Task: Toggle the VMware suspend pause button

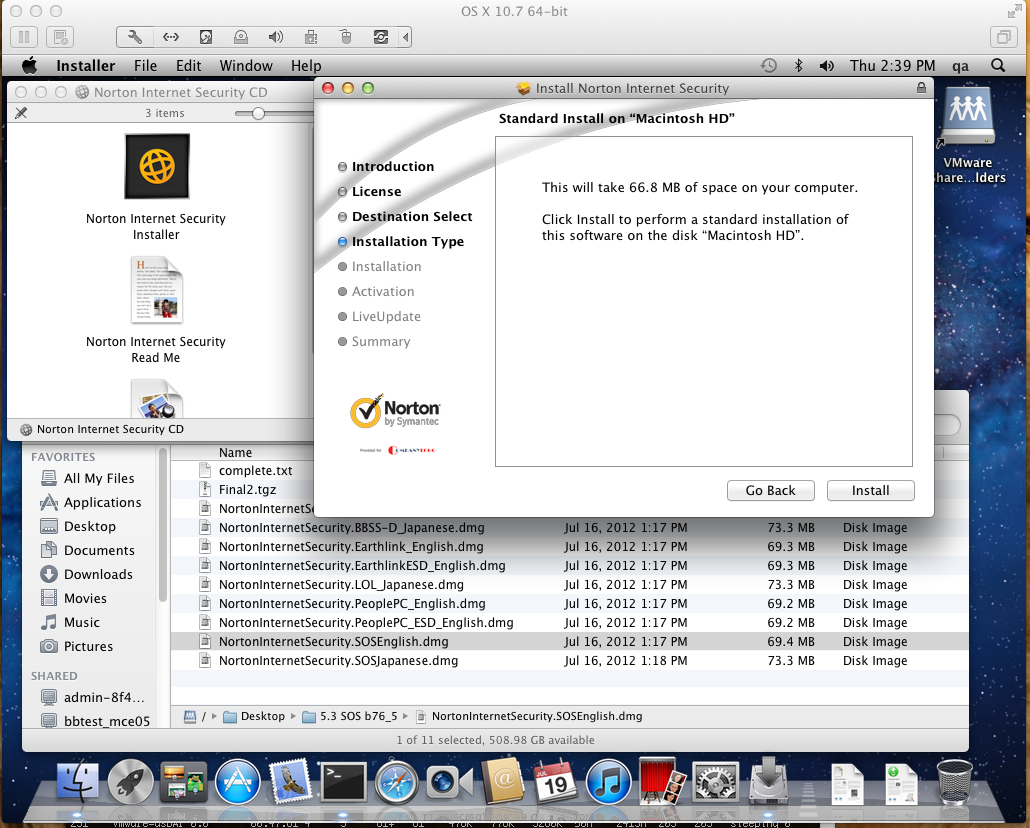Action: [x=25, y=37]
